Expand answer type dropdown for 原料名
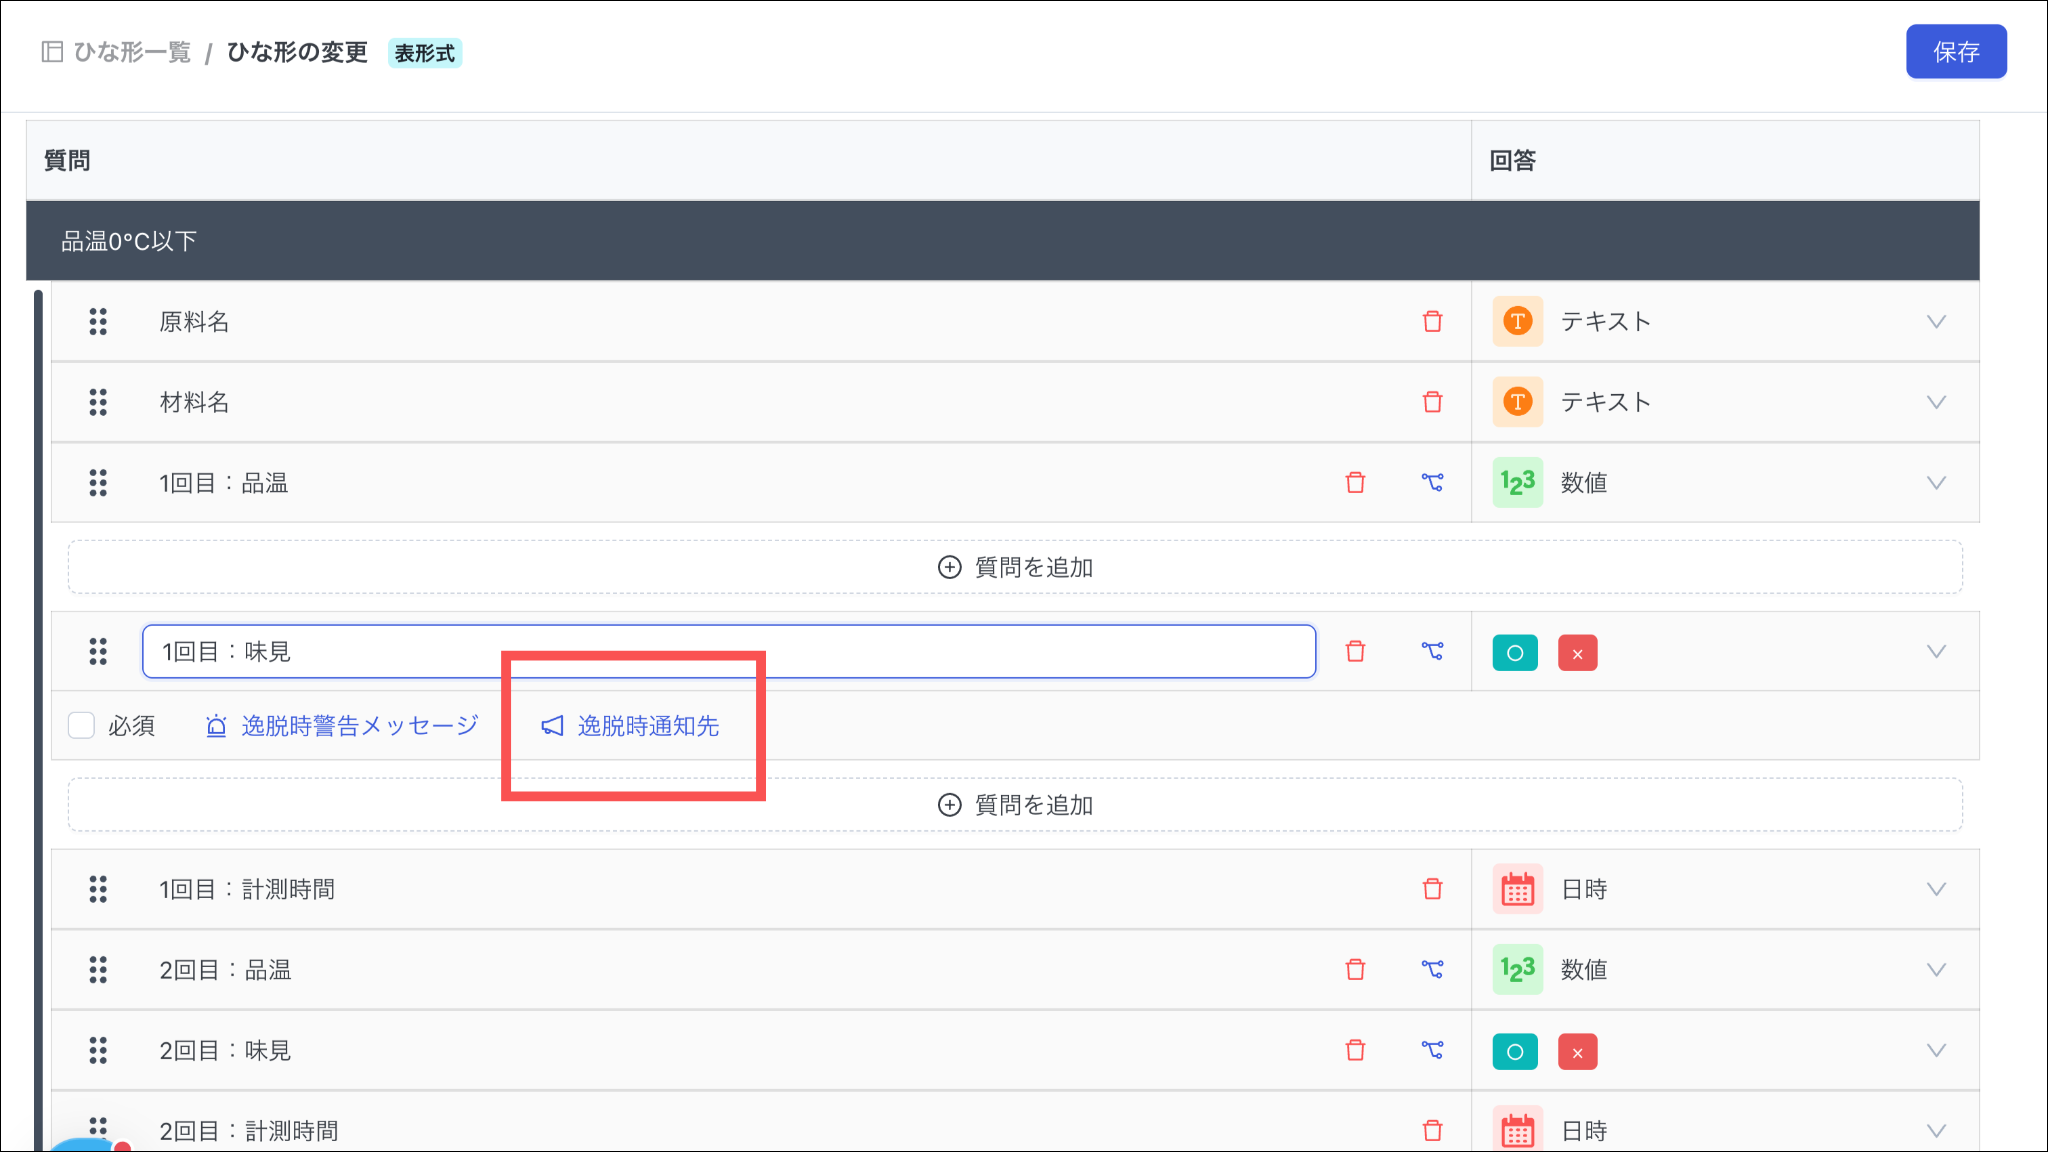2048x1152 pixels. point(1936,321)
